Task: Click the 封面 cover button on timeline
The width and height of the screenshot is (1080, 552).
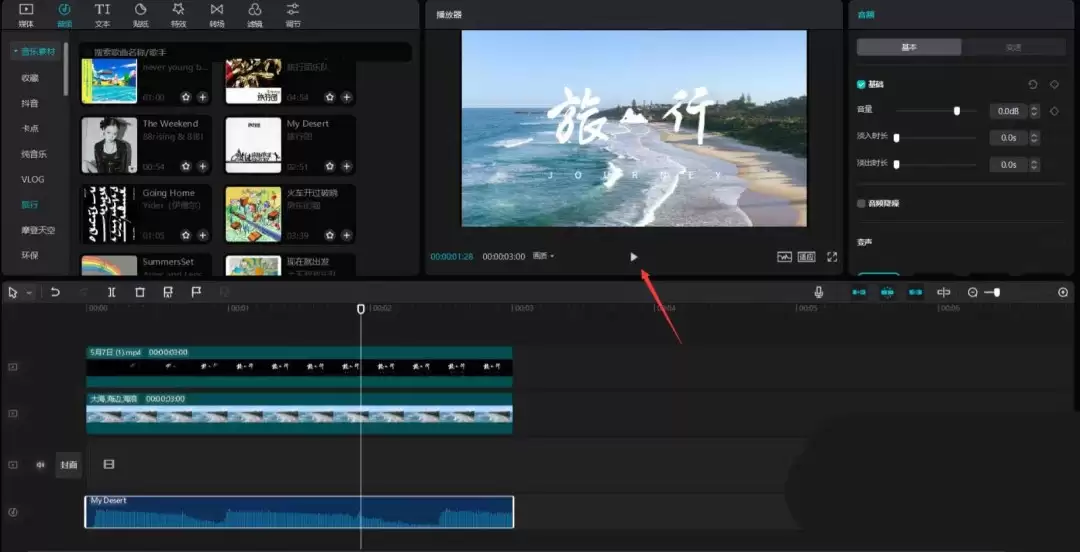Action: (68, 465)
